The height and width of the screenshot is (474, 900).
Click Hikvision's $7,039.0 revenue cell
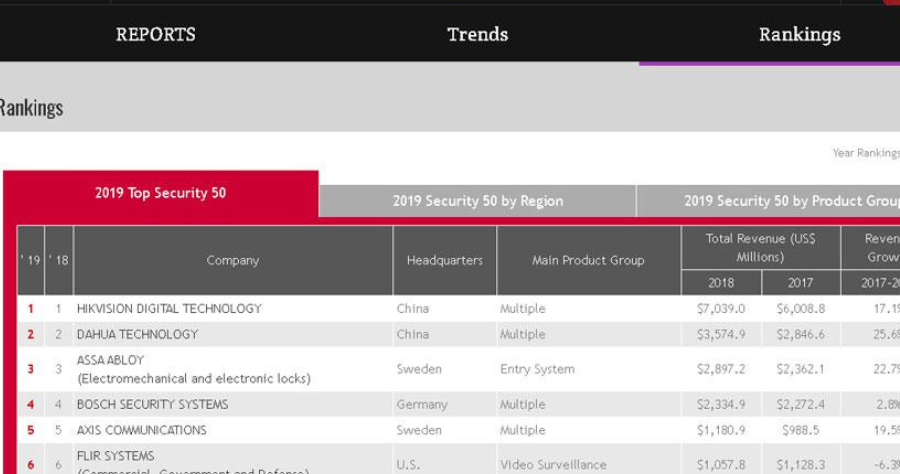tap(720, 309)
